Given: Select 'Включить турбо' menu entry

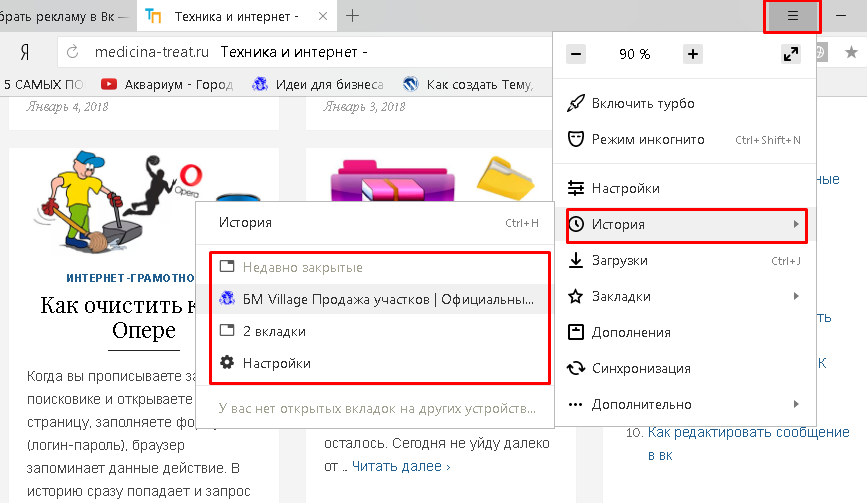Looking at the screenshot, I should click(685, 103).
